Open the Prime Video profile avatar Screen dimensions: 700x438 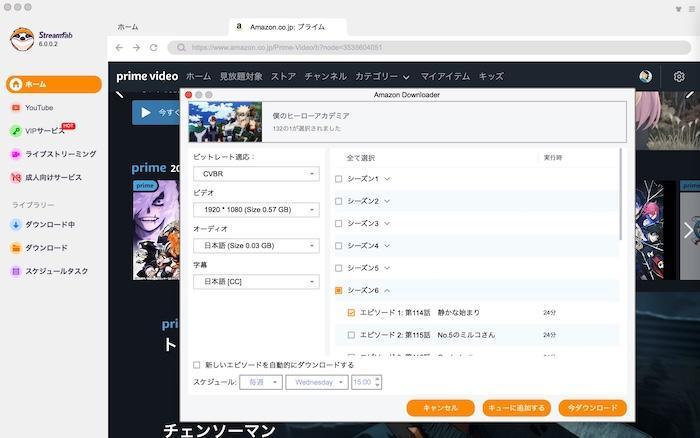click(645, 76)
